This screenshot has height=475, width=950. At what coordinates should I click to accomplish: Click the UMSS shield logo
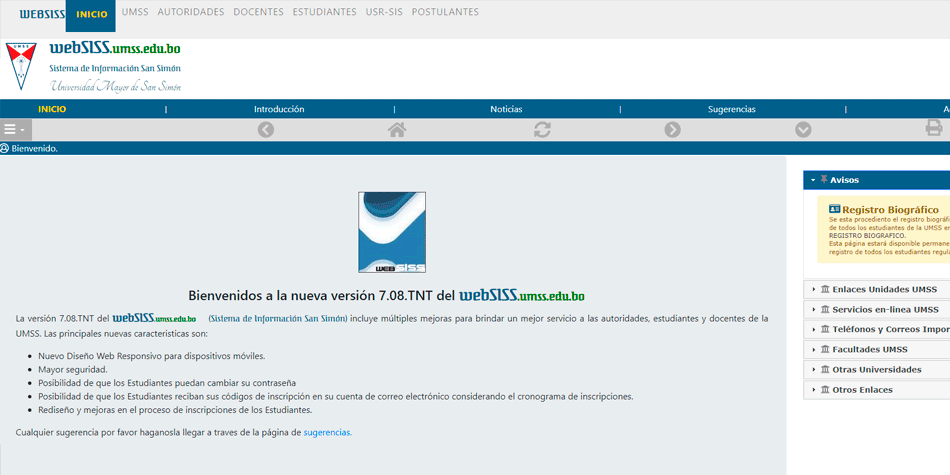click(x=21, y=66)
